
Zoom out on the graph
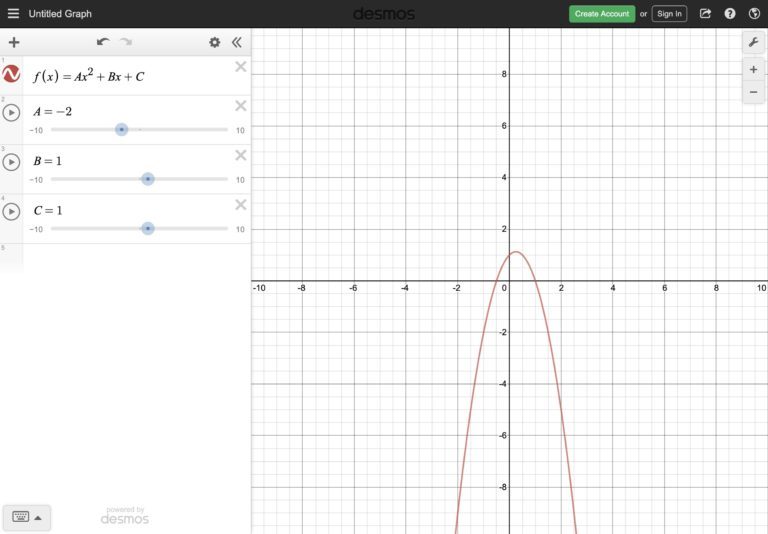tap(754, 92)
